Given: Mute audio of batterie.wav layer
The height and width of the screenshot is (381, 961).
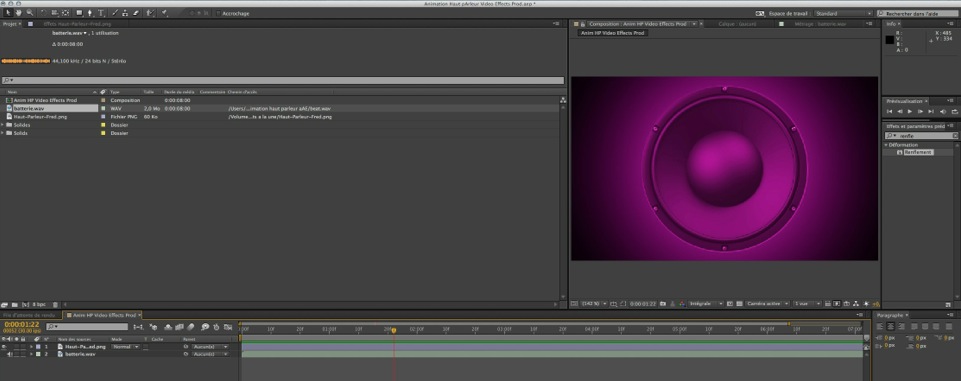Looking at the screenshot, I should tap(10, 354).
